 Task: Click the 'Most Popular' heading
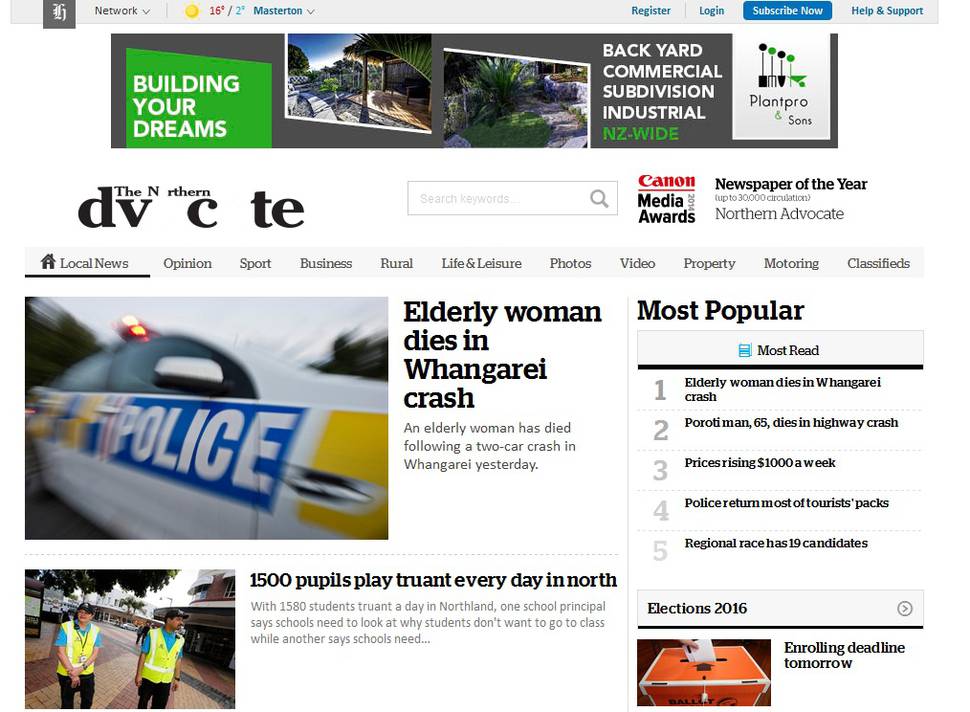click(721, 311)
